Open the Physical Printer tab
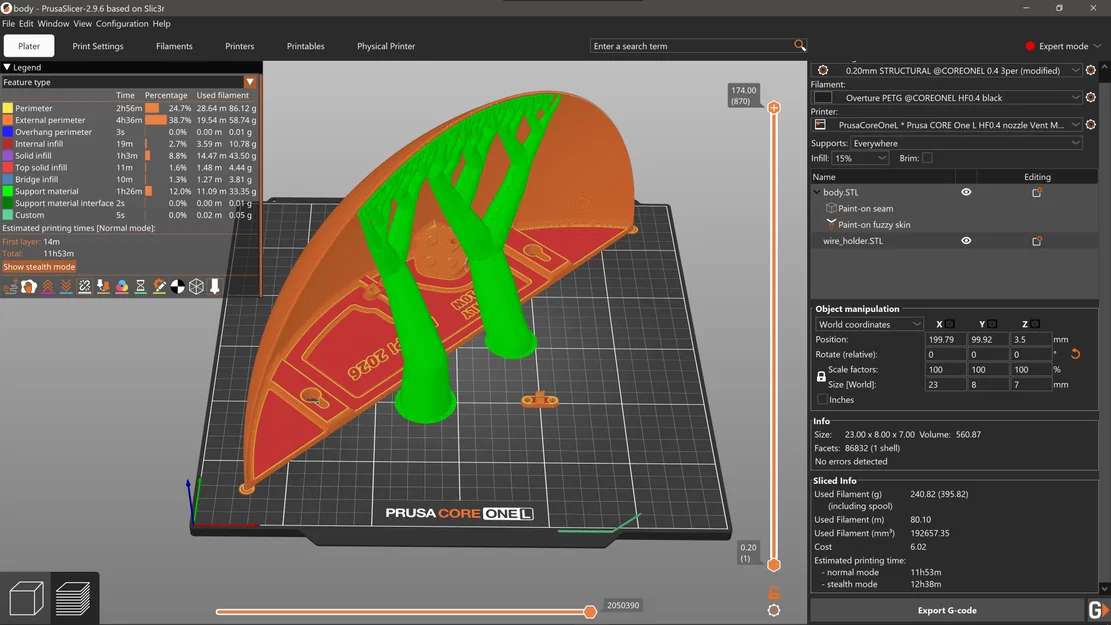 coord(386,46)
